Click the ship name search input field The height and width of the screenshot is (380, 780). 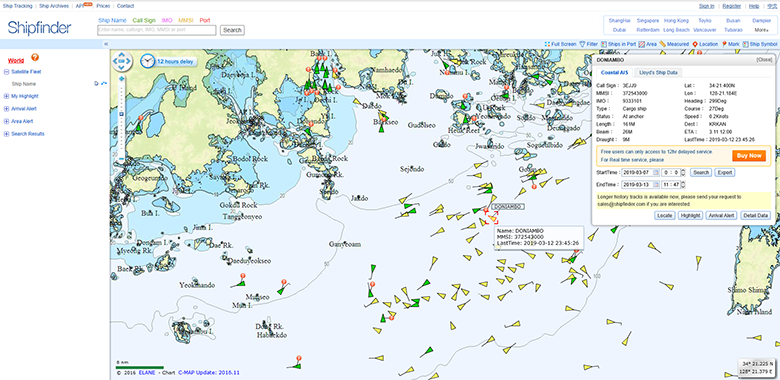click(157, 30)
